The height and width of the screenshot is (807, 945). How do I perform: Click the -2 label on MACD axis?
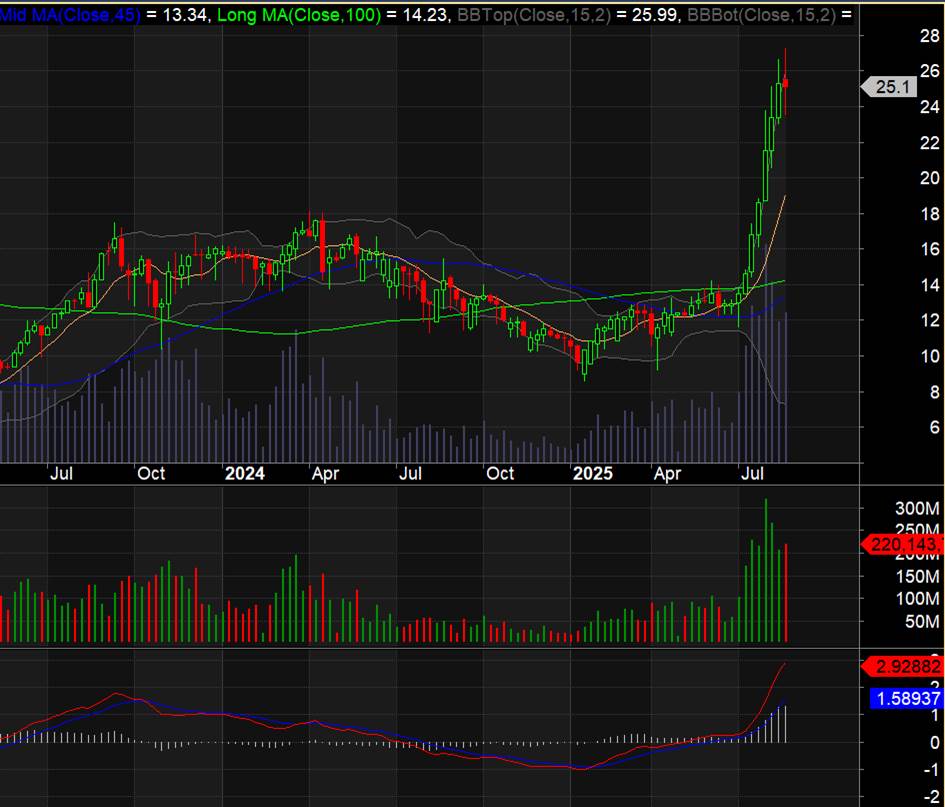(932, 798)
